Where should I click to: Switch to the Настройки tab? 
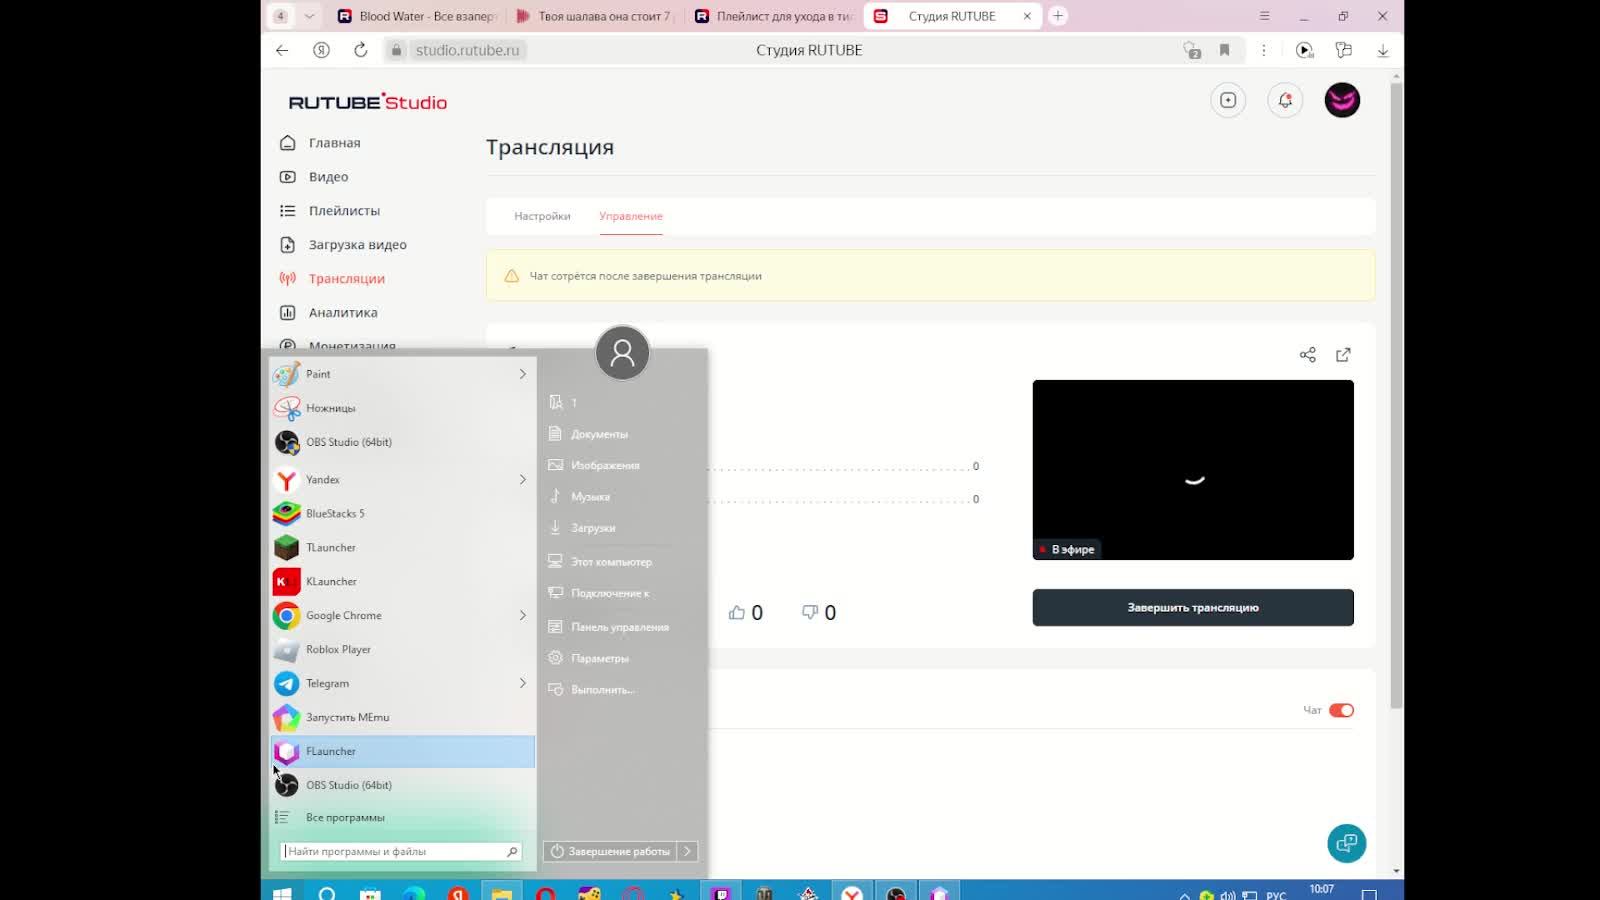point(542,216)
